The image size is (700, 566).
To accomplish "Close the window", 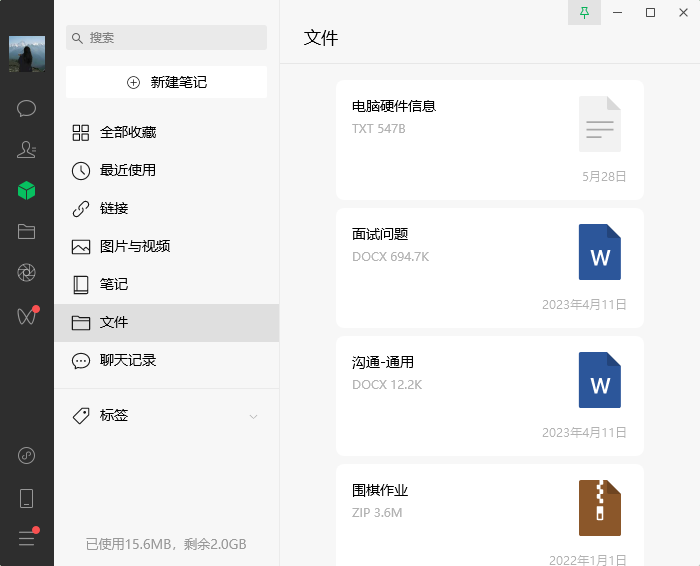I will (683, 12).
